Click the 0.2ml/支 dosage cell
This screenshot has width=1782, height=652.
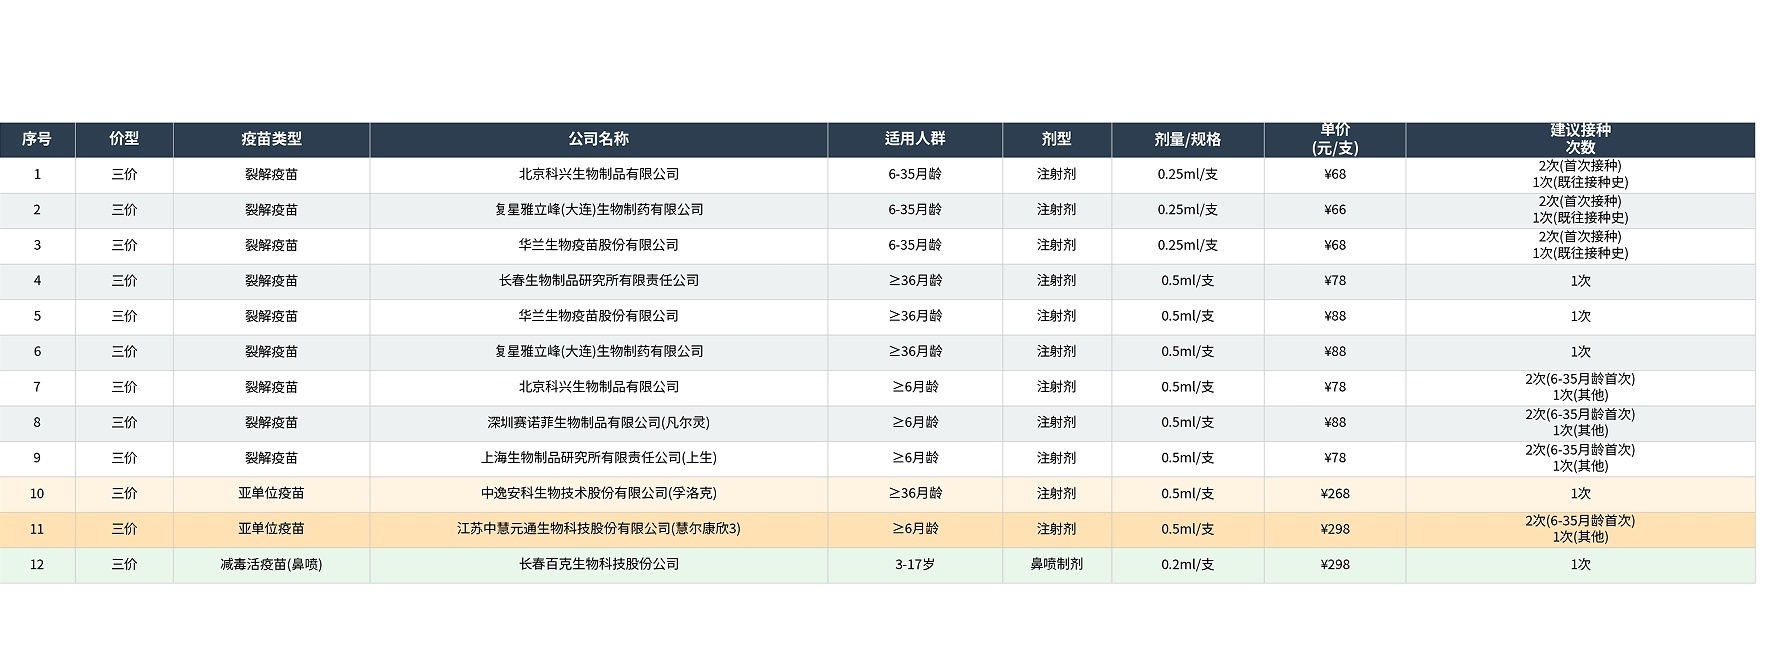coord(1188,565)
